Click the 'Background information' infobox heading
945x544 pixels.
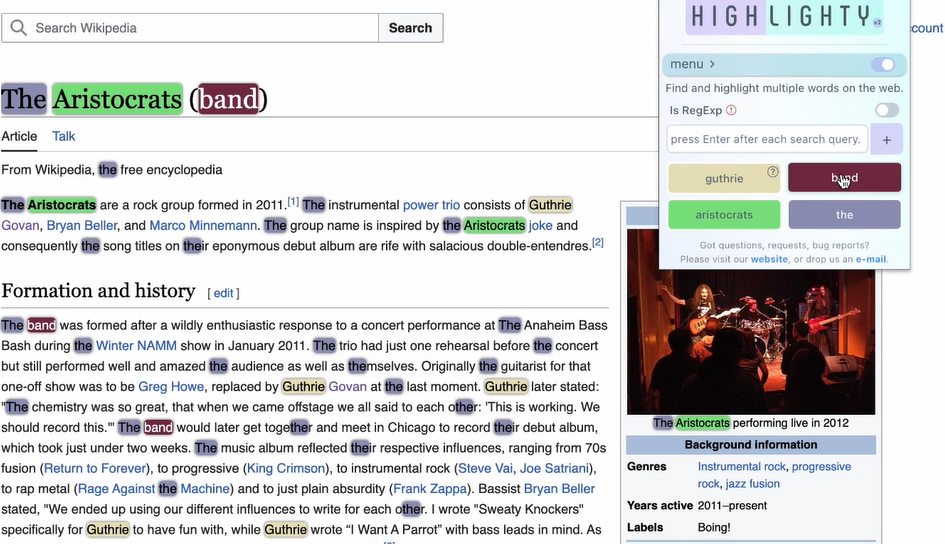[751, 445]
